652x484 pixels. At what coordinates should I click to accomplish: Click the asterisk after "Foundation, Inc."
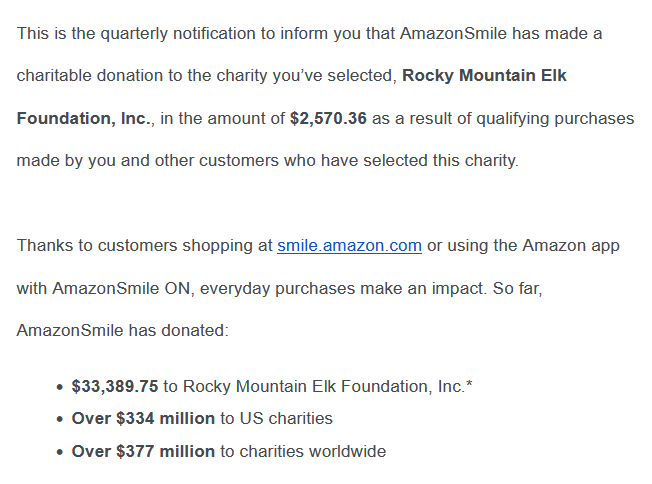(469, 384)
